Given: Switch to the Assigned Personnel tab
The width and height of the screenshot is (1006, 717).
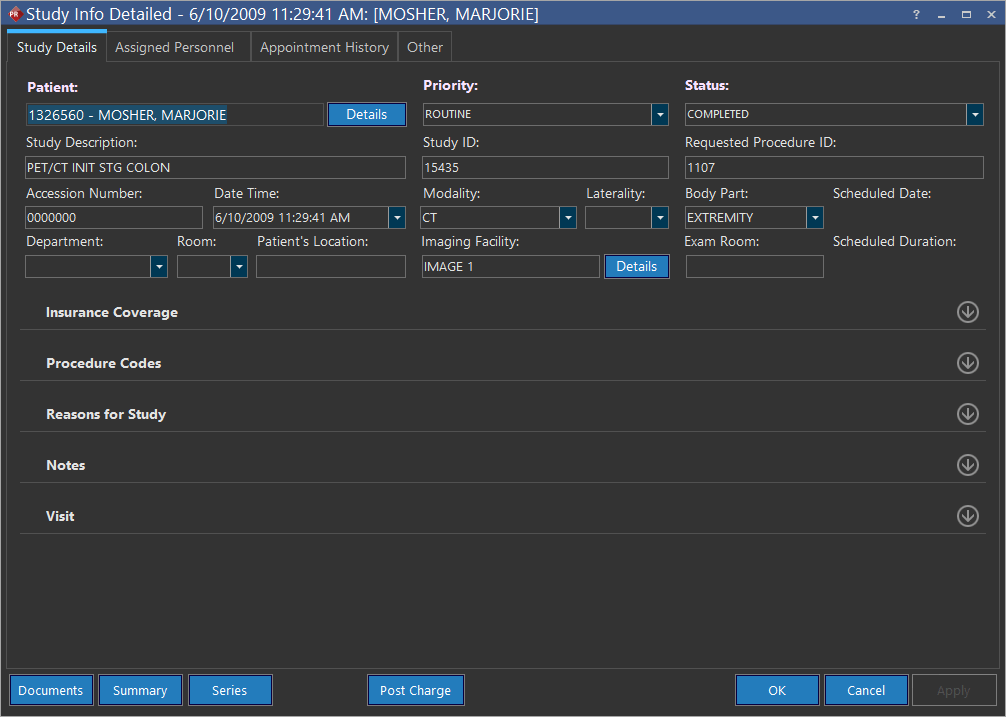Looking at the screenshot, I should (x=175, y=47).
